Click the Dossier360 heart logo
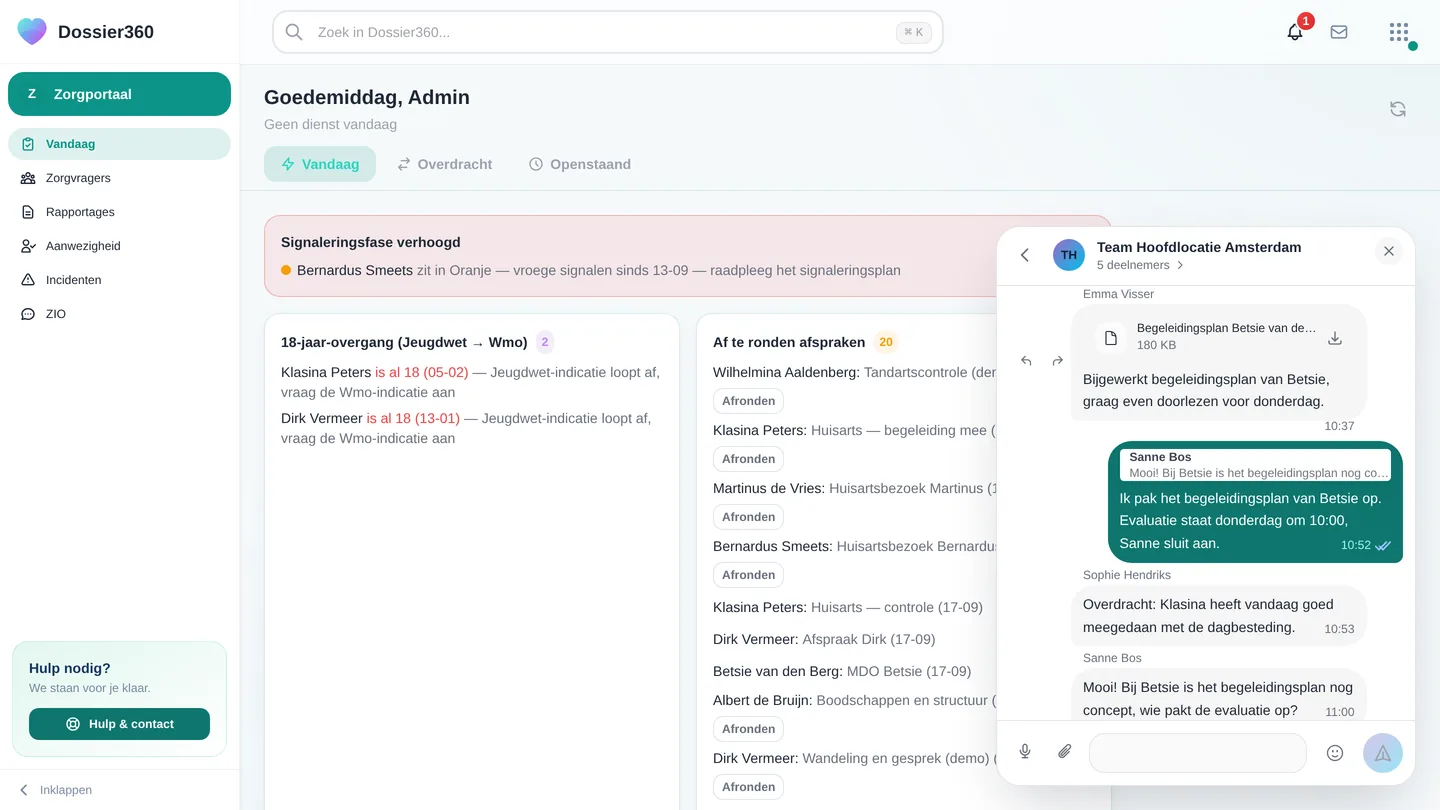The height and width of the screenshot is (810, 1440). click(32, 32)
